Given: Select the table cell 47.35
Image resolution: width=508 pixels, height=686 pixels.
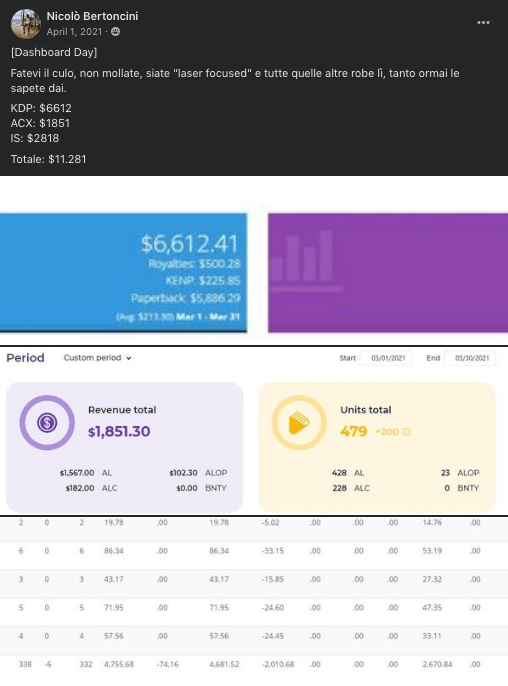Looking at the screenshot, I should [432, 608].
